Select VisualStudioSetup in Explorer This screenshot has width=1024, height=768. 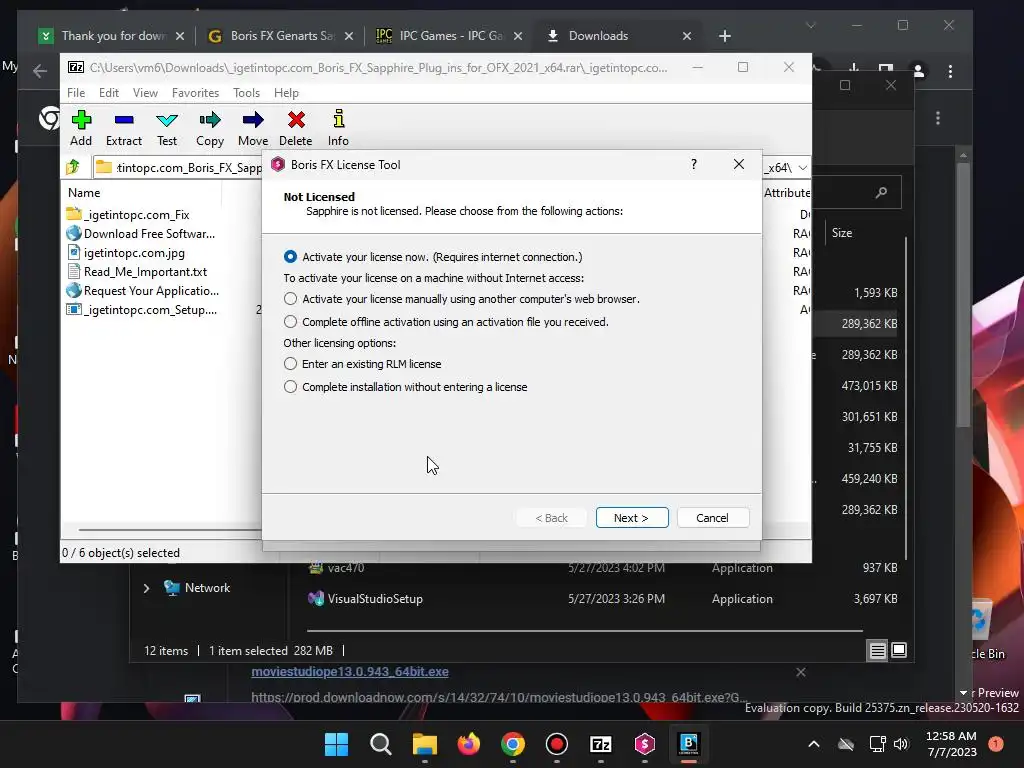(375, 599)
